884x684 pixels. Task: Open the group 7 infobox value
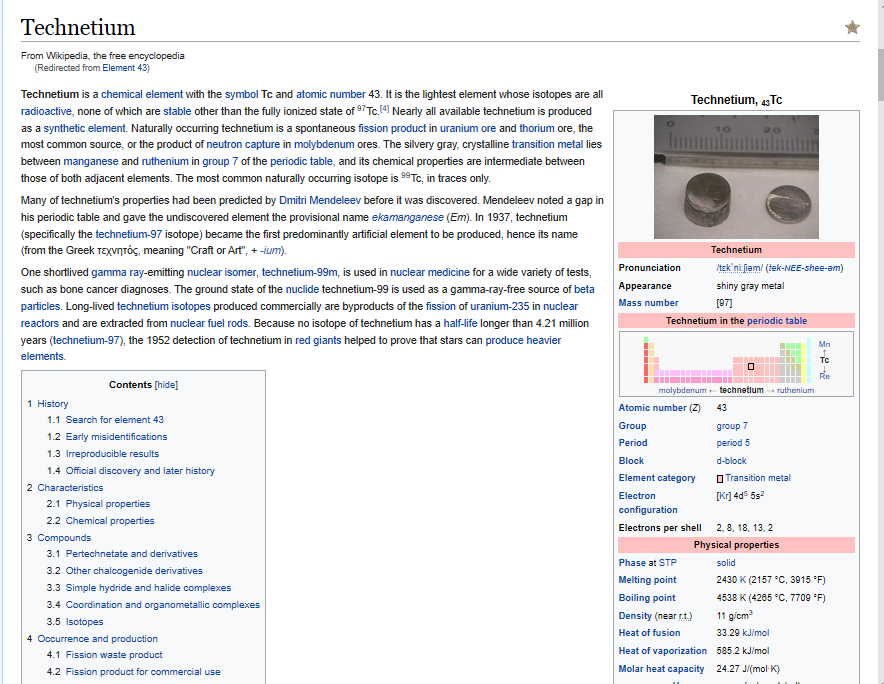pos(732,426)
